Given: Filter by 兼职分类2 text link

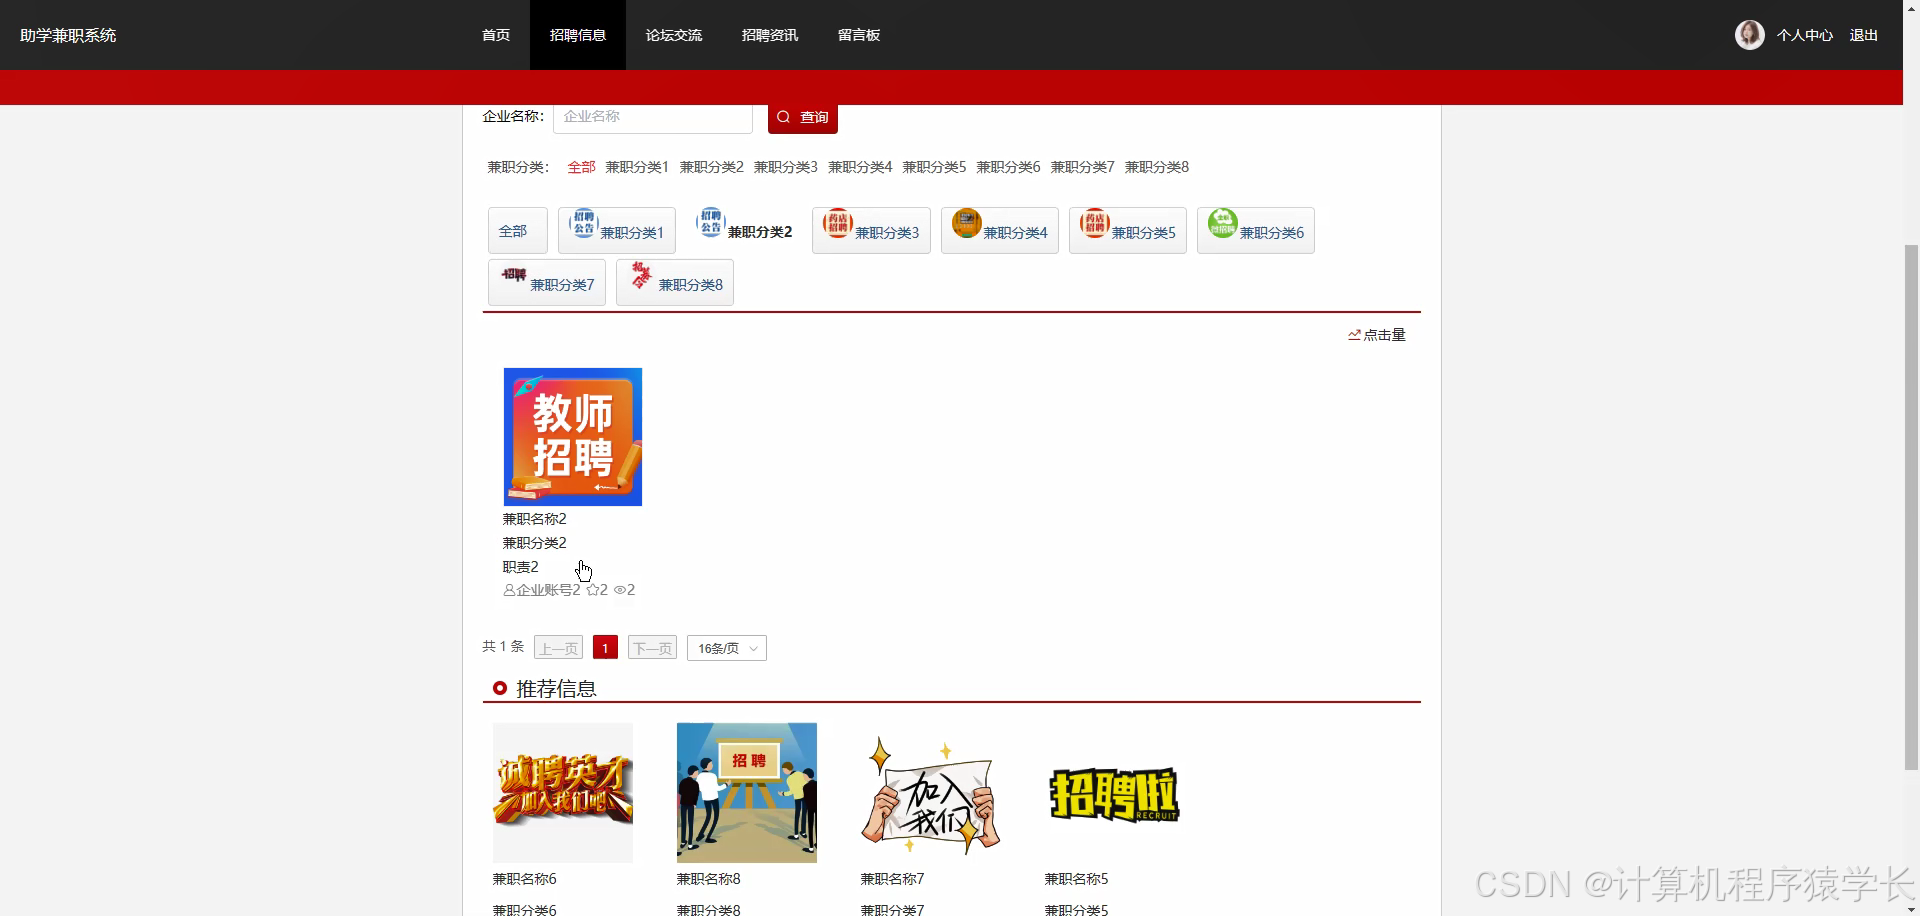Looking at the screenshot, I should click(712, 167).
